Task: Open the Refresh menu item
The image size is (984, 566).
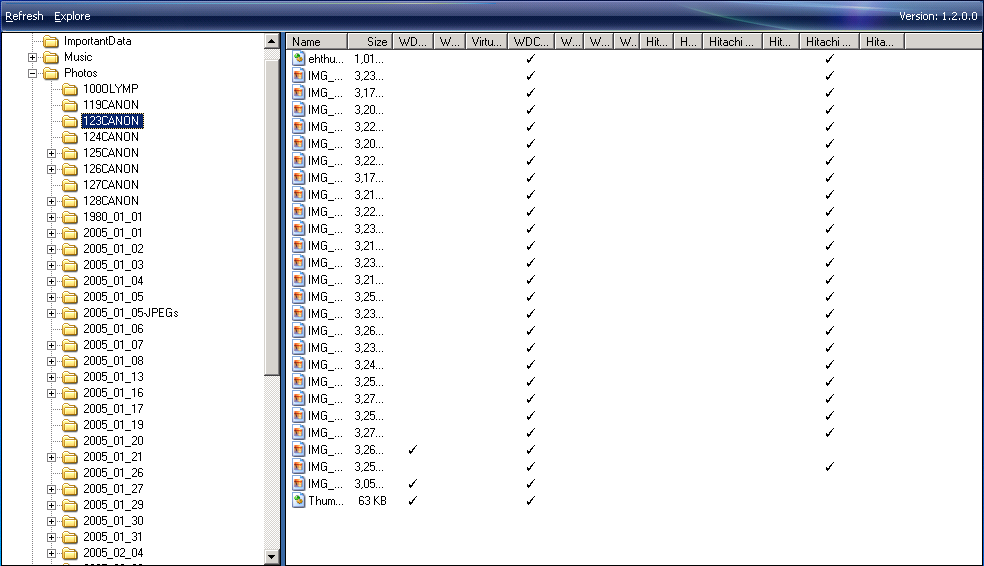Action: [24, 16]
